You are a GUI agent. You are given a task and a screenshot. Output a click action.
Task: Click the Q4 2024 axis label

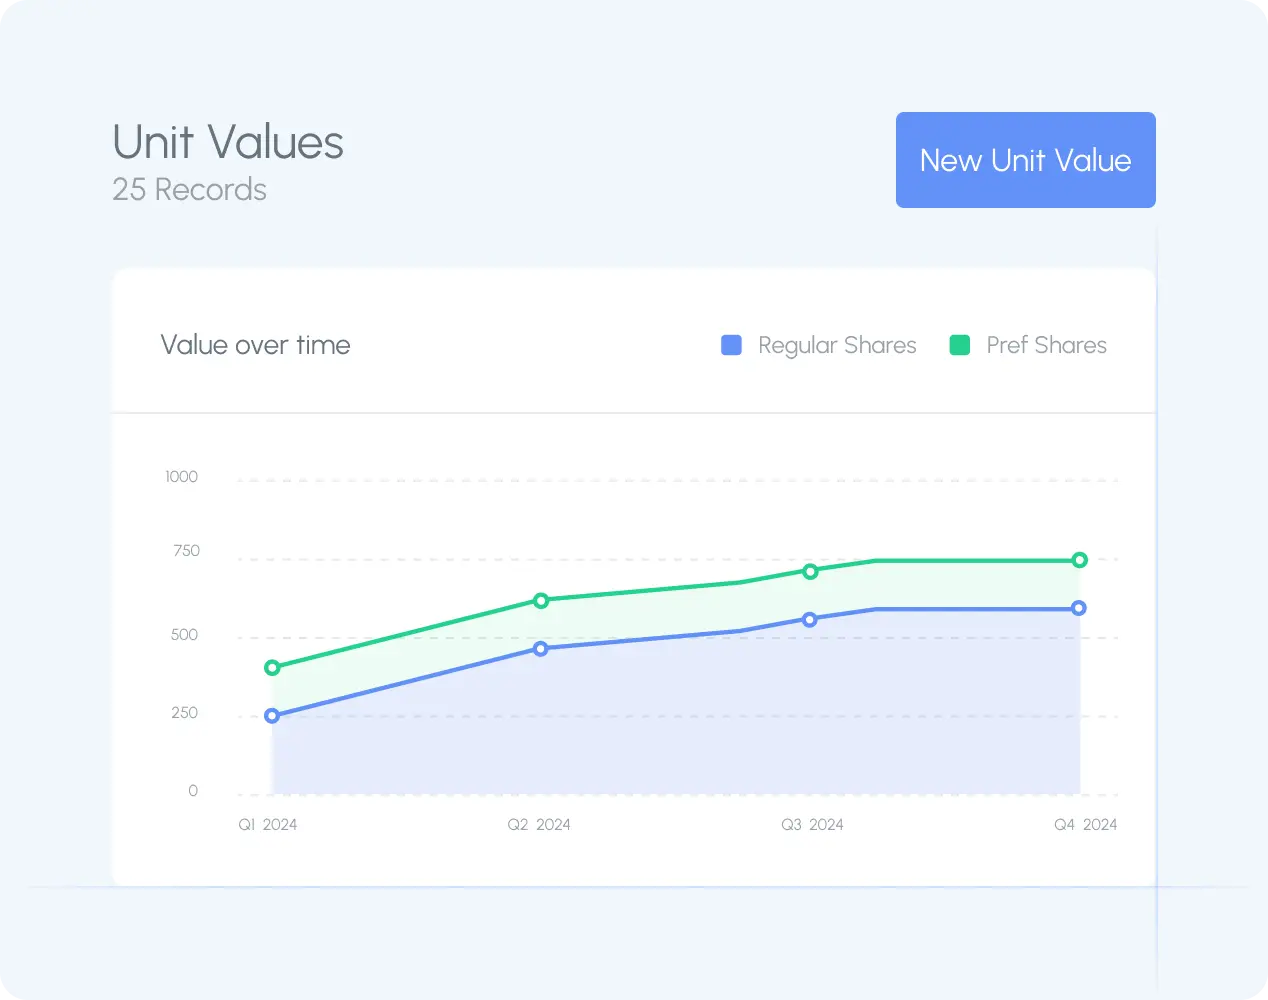tap(1085, 824)
